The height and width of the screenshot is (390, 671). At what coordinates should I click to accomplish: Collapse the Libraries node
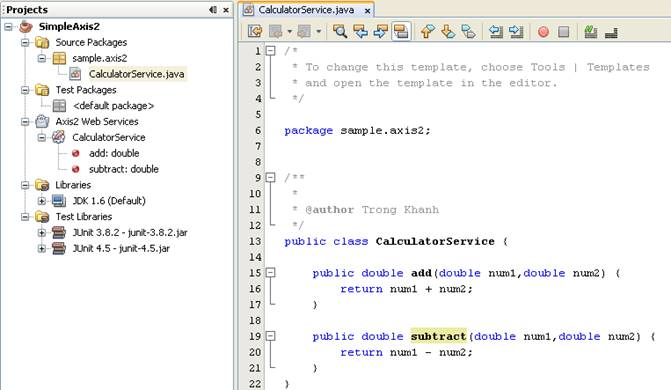point(25,185)
